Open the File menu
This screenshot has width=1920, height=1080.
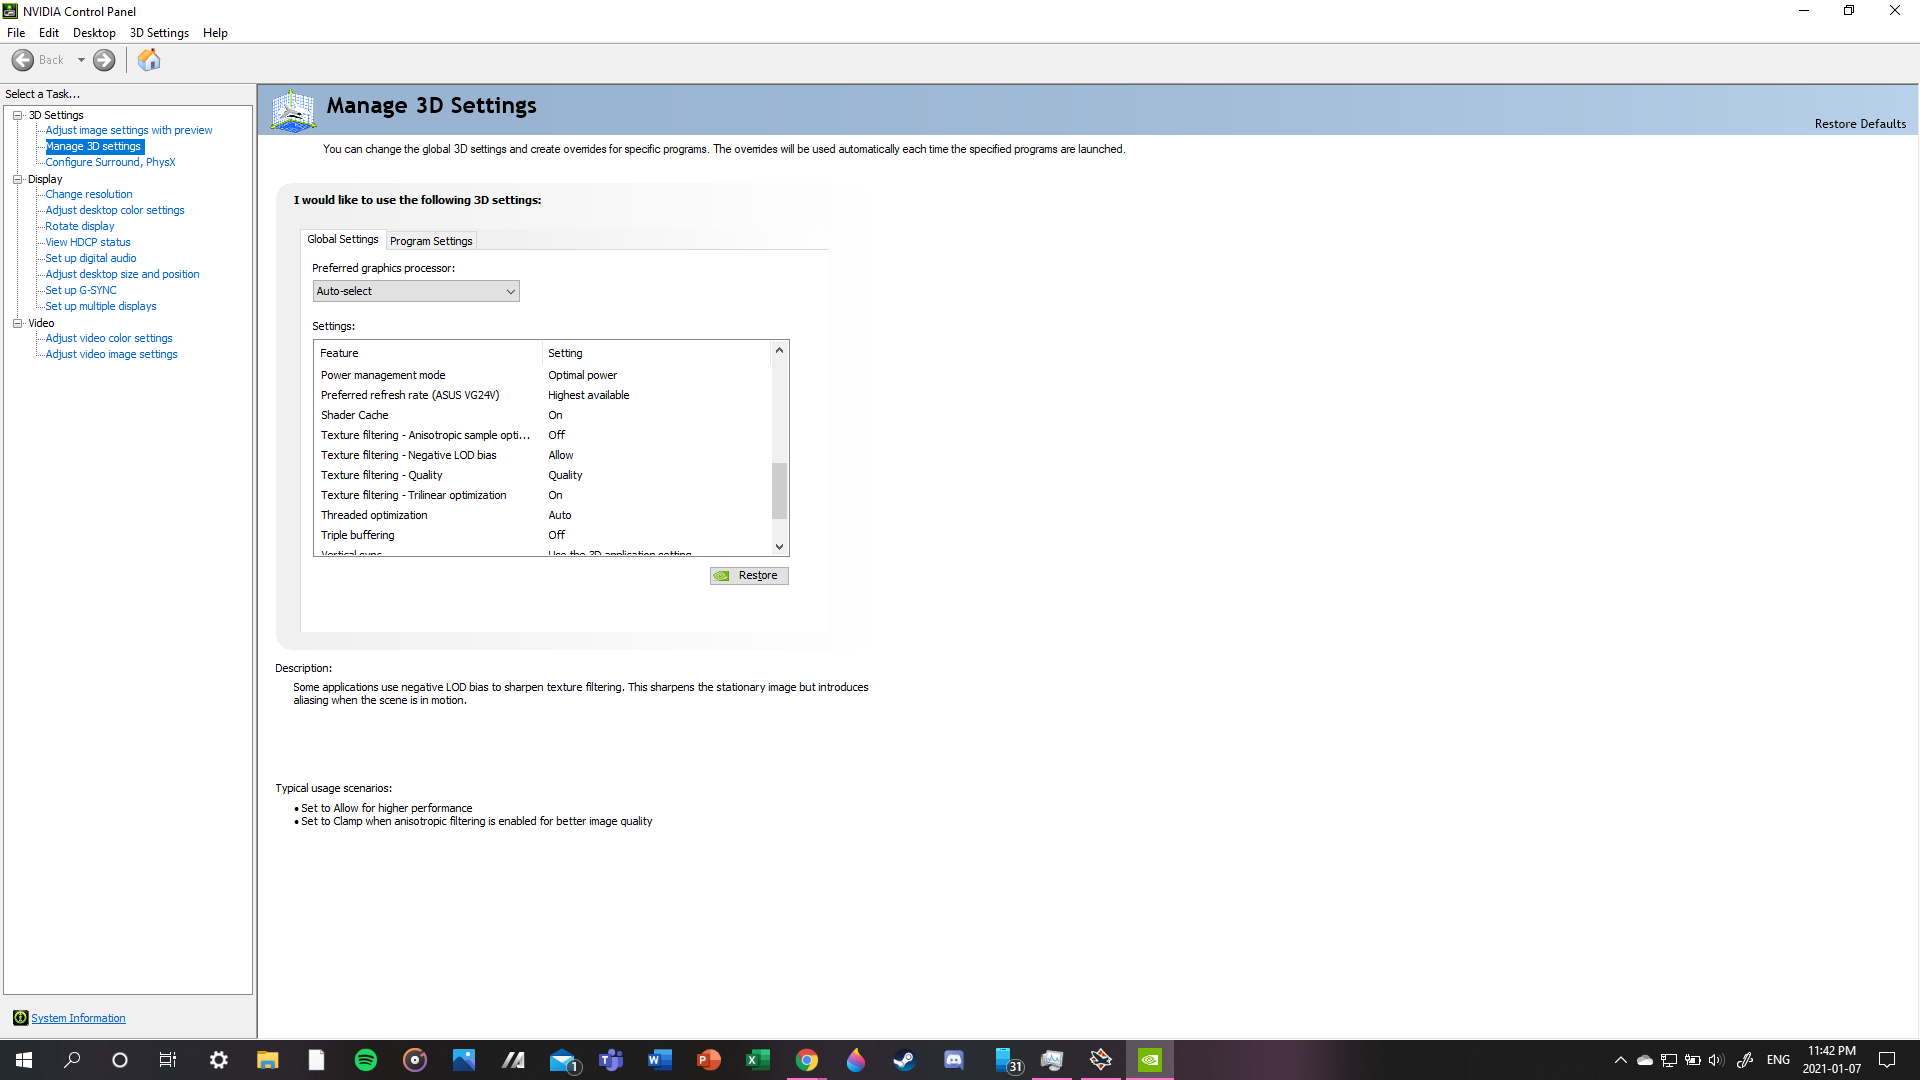click(x=16, y=33)
